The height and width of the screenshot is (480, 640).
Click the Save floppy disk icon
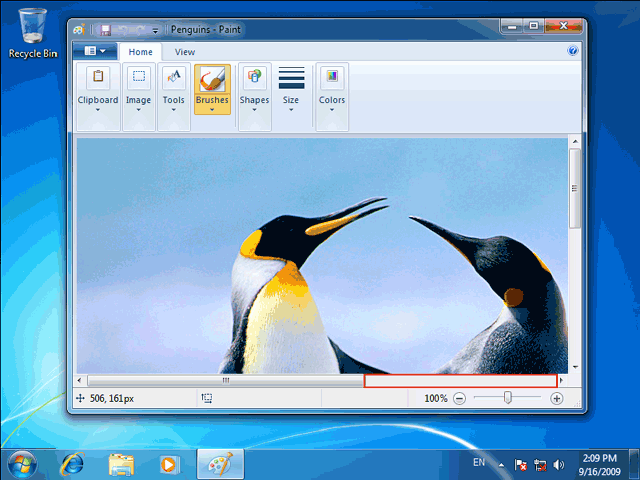(105, 30)
